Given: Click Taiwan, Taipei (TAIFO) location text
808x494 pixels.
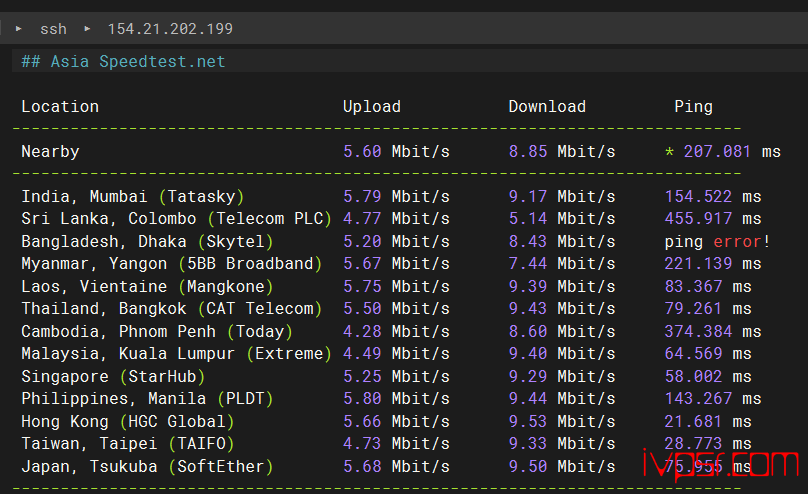Looking at the screenshot, I should pos(127,444).
